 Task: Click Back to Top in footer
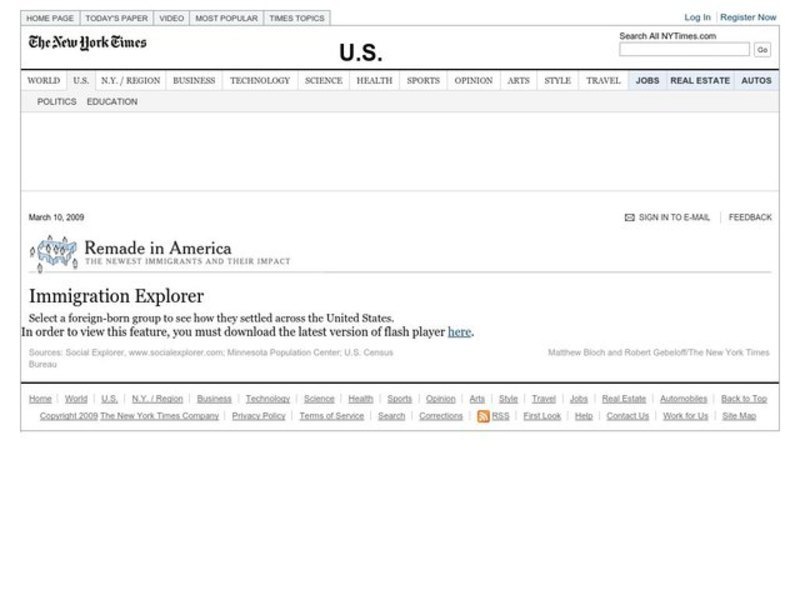tap(744, 399)
